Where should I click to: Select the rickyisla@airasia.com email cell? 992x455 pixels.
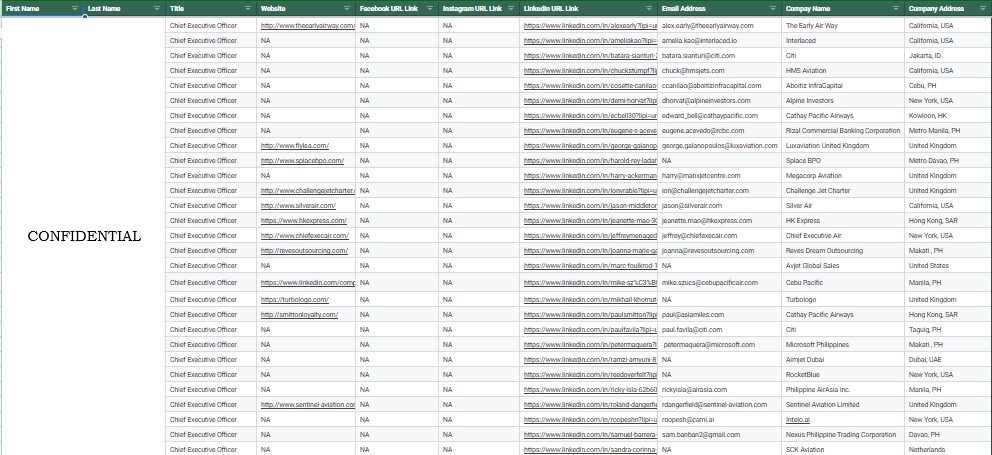click(x=719, y=390)
